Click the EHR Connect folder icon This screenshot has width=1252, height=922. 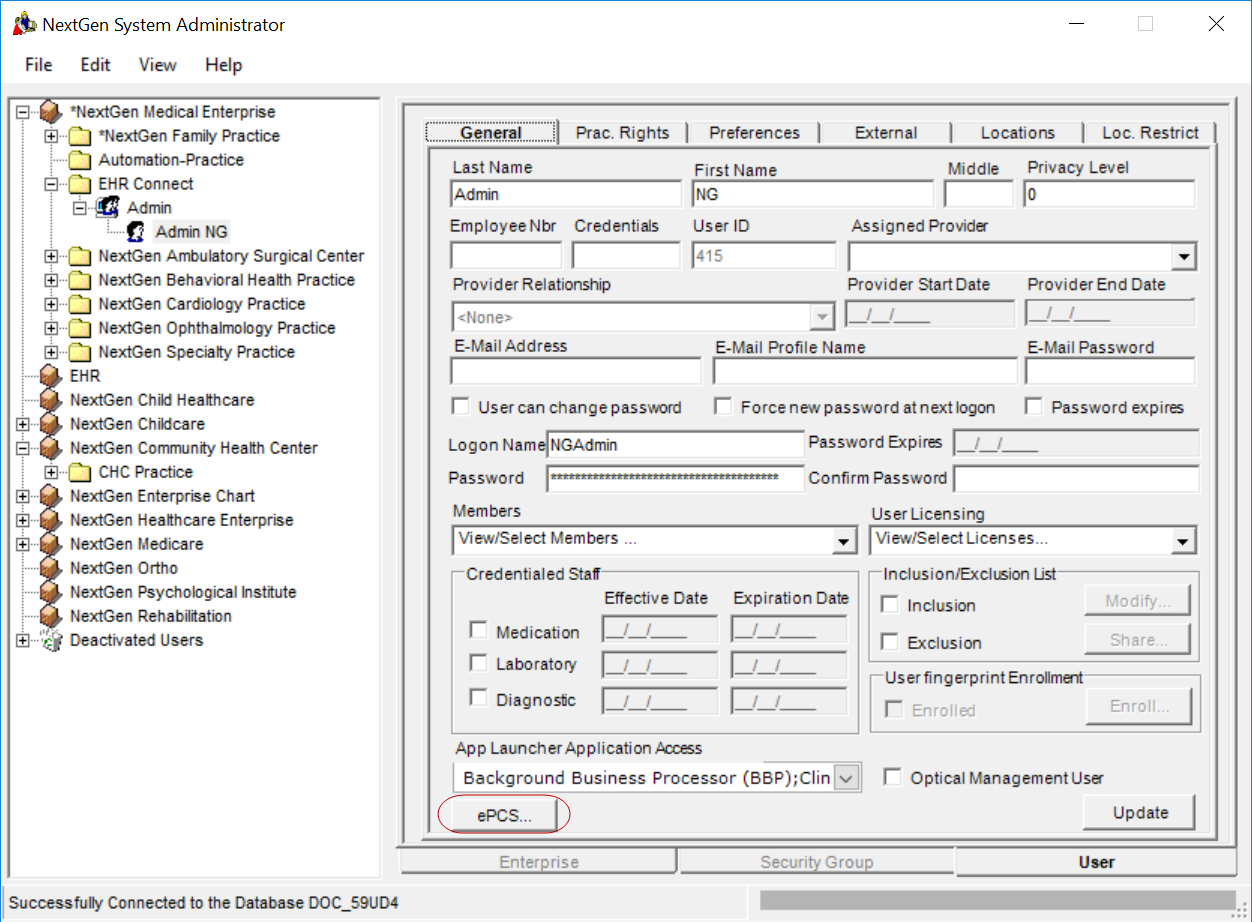tap(80, 184)
